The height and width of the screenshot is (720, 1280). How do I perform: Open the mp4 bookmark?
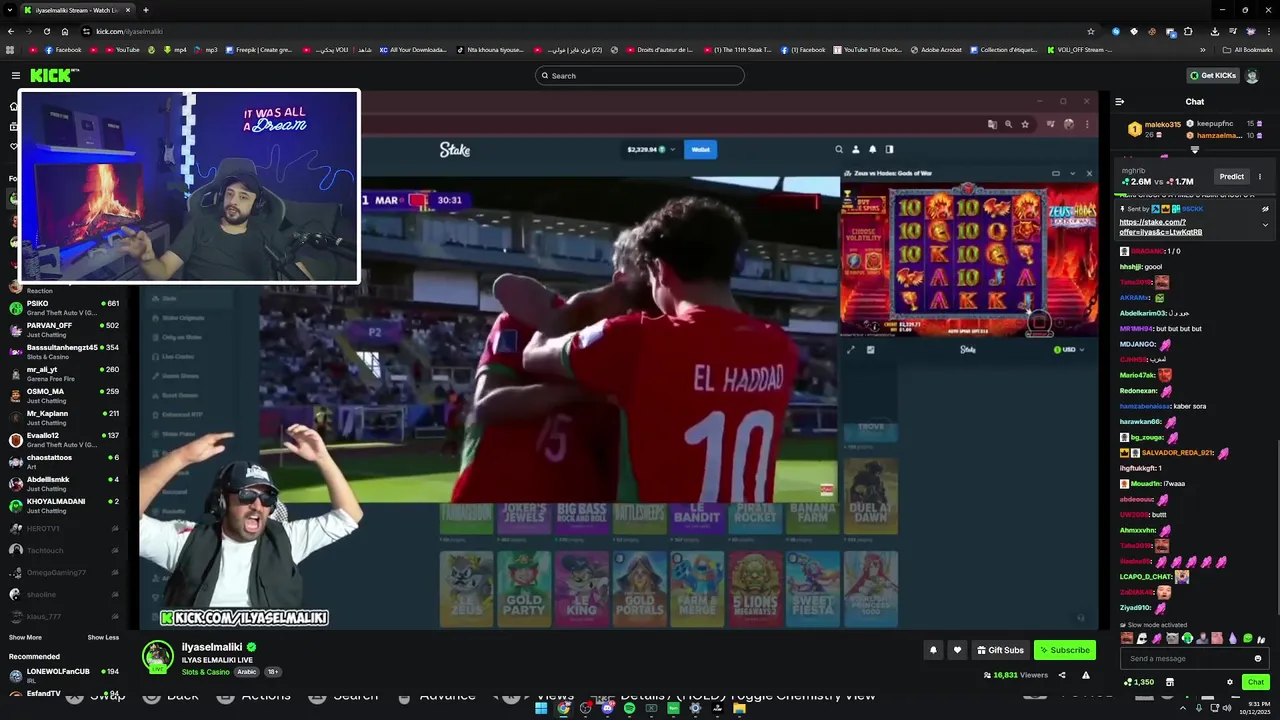pyautogui.click(x=175, y=50)
